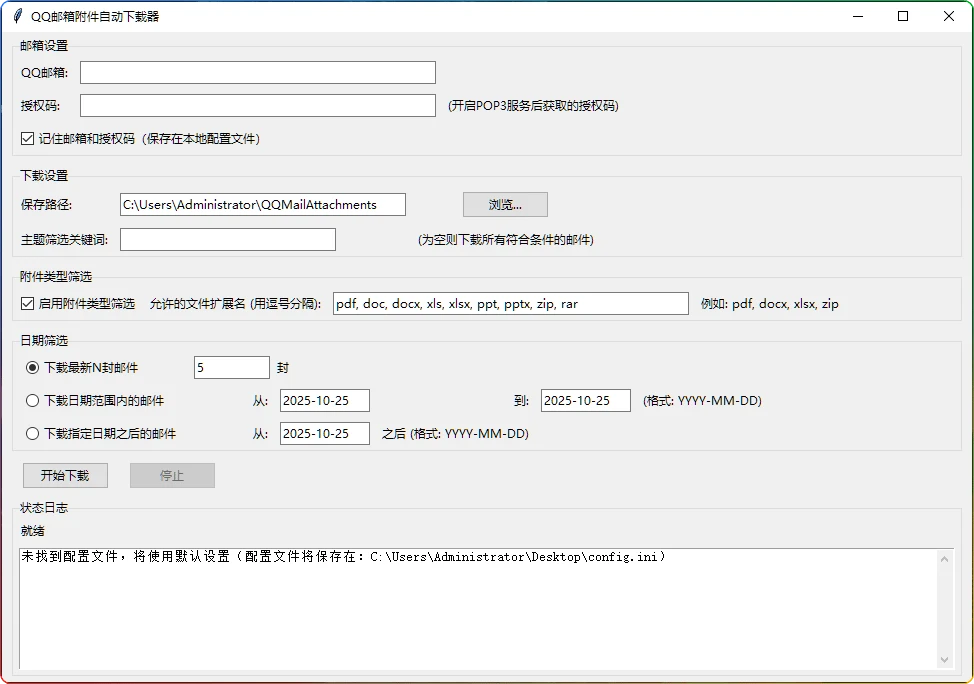Maximize the QQ邮箱附件自动下载器 window
The width and height of the screenshot is (974, 684).
[x=903, y=16]
